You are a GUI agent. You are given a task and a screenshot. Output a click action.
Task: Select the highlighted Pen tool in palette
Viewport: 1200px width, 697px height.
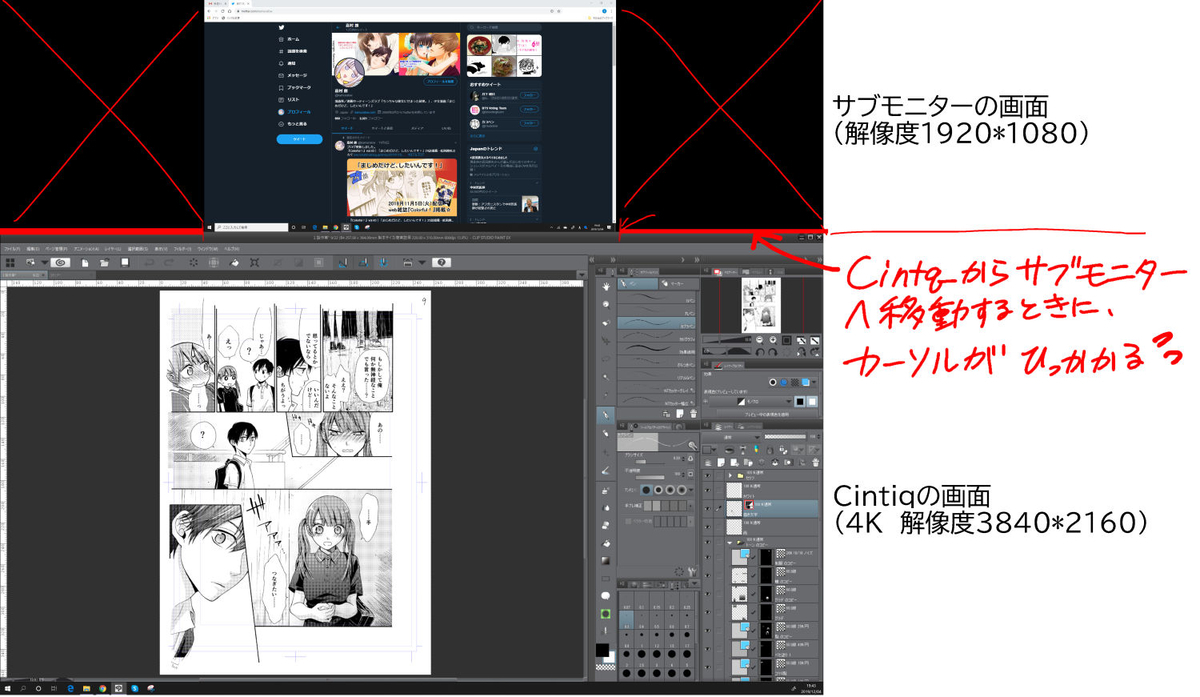pos(605,415)
